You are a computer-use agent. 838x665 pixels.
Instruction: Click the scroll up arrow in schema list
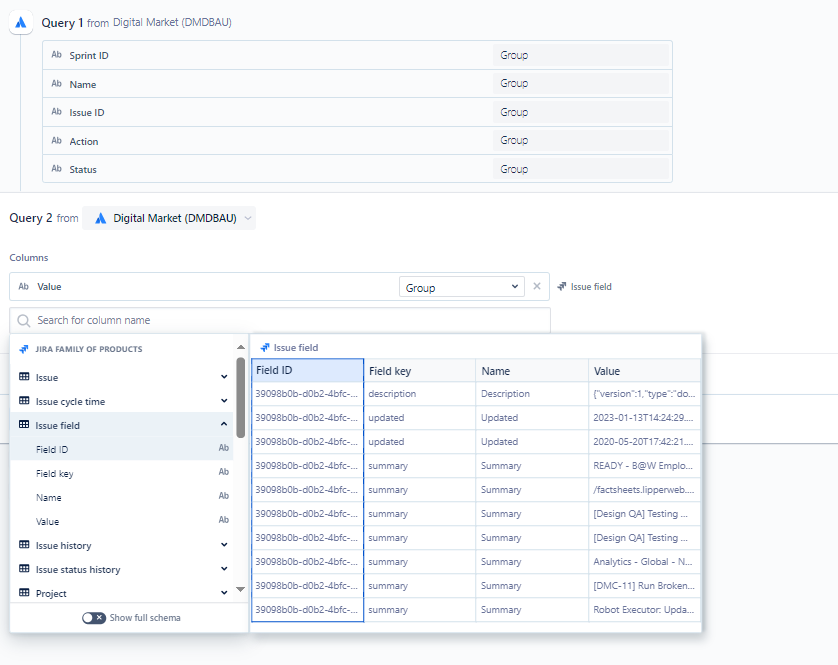coord(240,347)
